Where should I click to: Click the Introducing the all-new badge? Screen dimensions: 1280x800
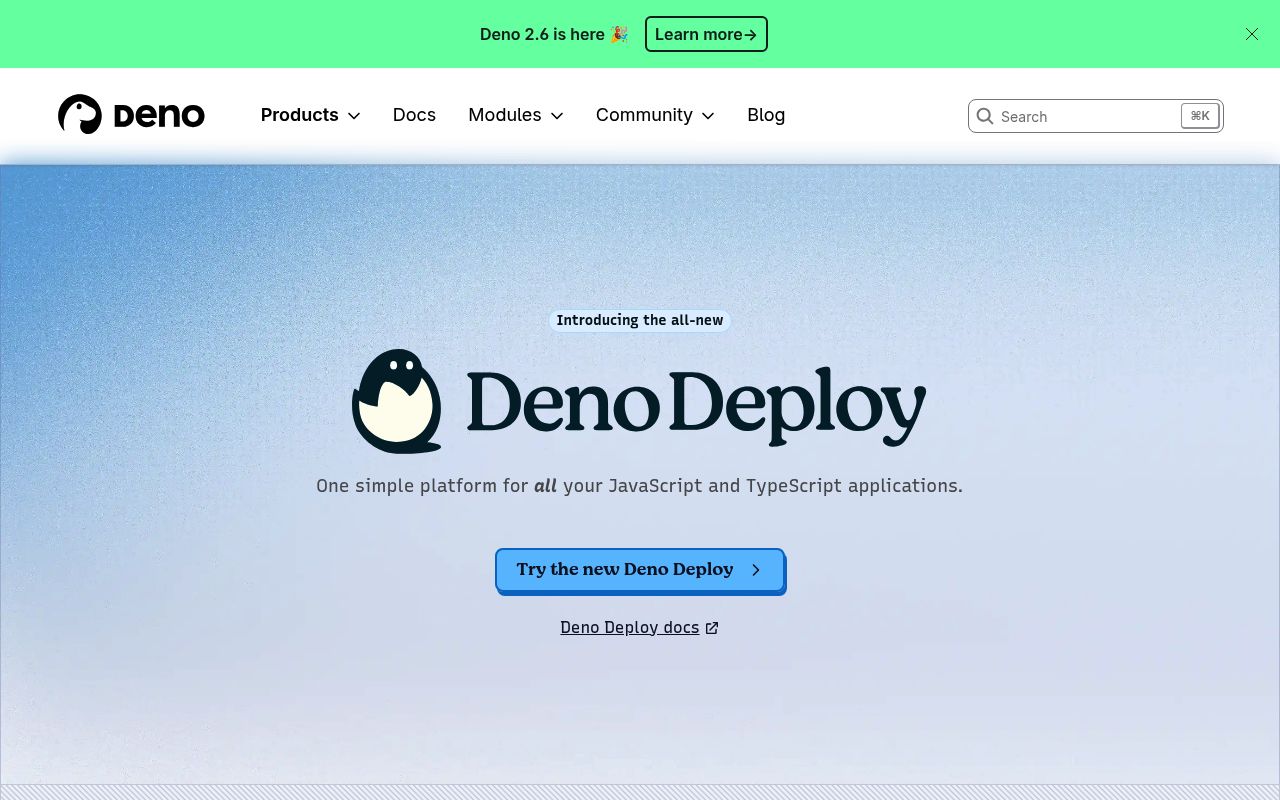[640, 320]
